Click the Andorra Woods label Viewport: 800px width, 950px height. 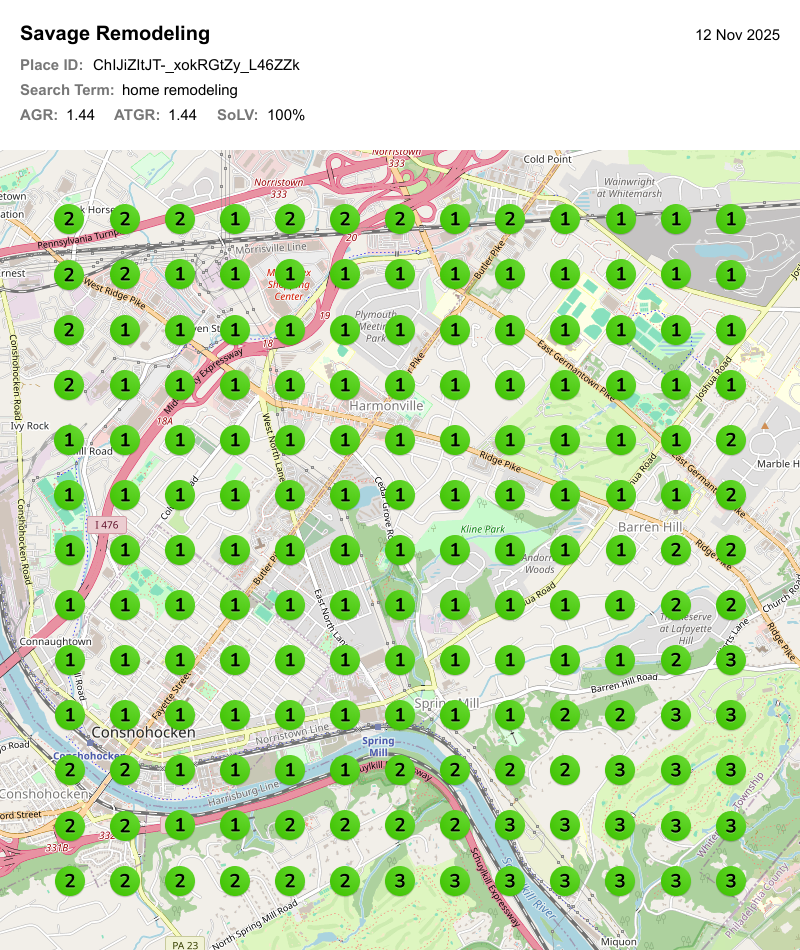(x=539, y=563)
